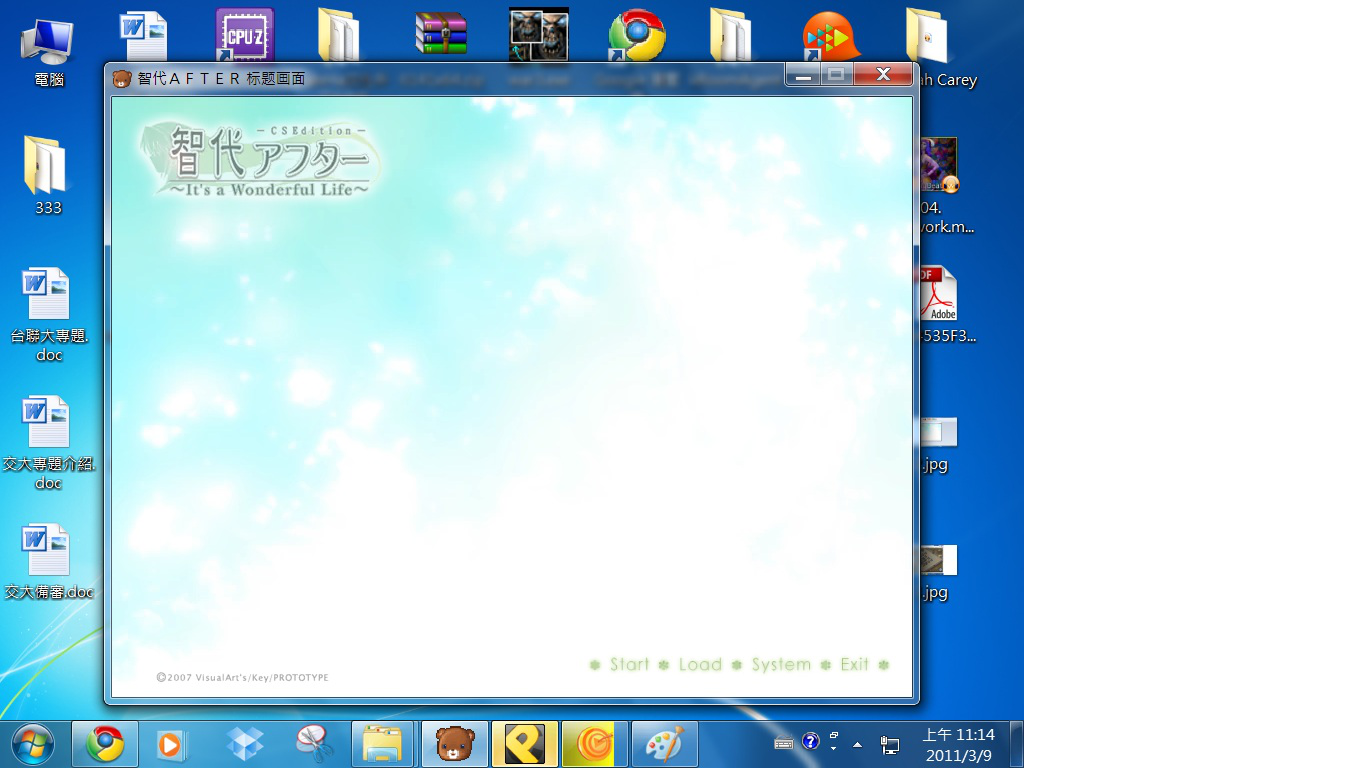Launch the media player taskbar icon
This screenshot has height=768, width=1356.
pyautogui.click(x=171, y=744)
